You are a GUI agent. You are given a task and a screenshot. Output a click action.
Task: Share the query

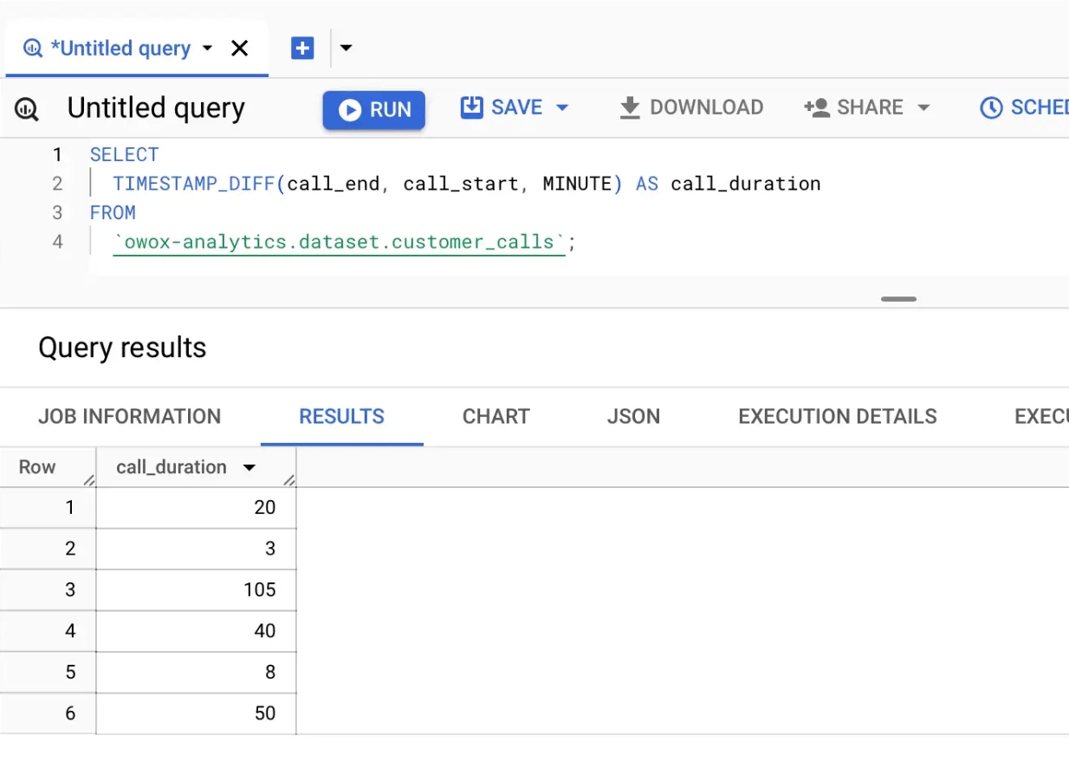point(854,108)
